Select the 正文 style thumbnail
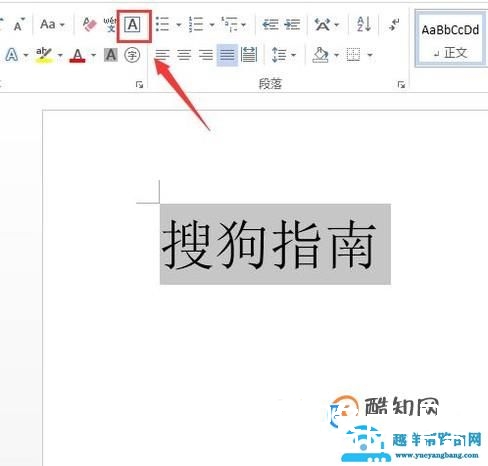This screenshot has width=488, height=466. pos(450,40)
